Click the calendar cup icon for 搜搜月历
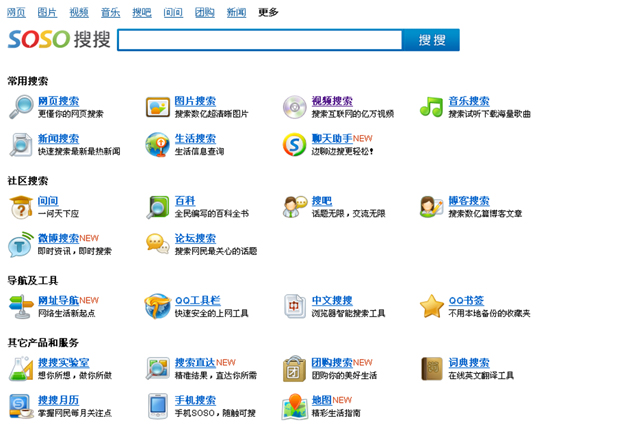Image resolution: width=625 pixels, height=444 pixels. tap(21, 406)
